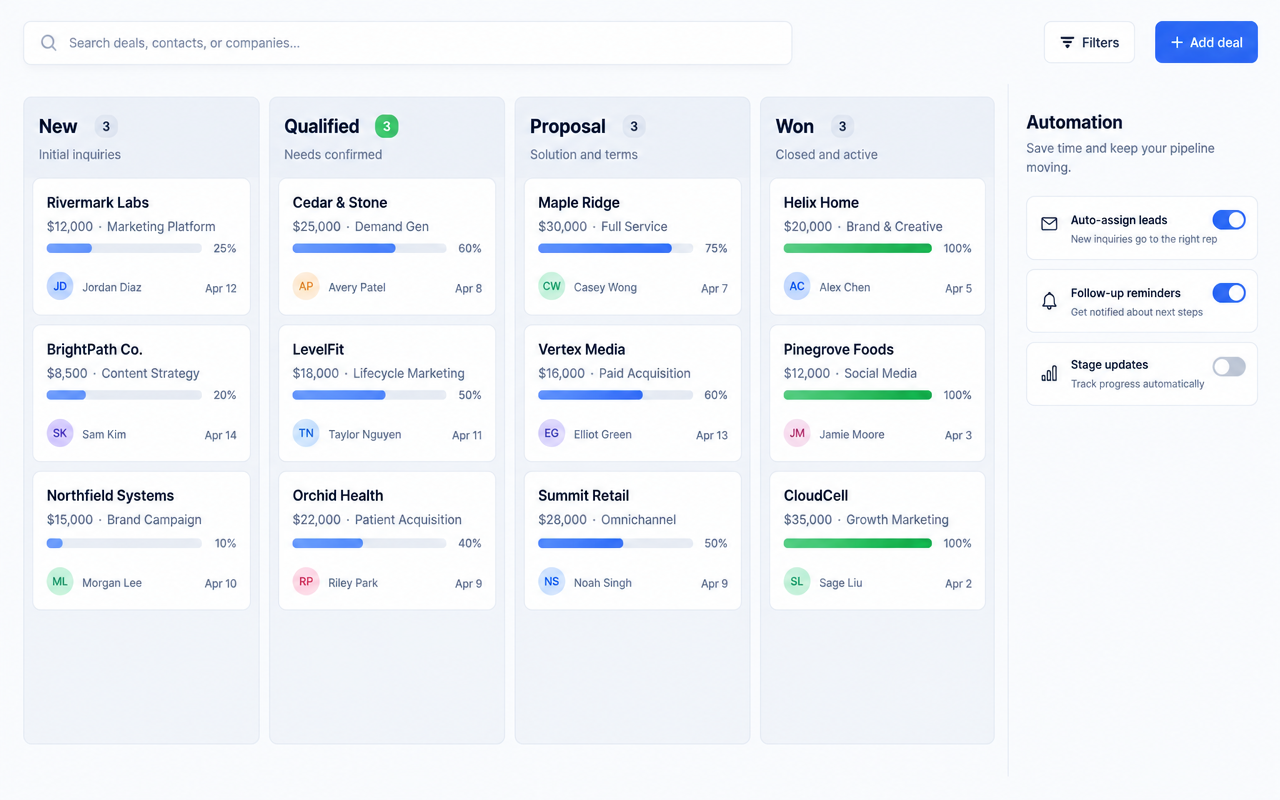The width and height of the screenshot is (1280, 800).
Task: Open the Cedar & Stone deal title
Action: [x=340, y=203]
